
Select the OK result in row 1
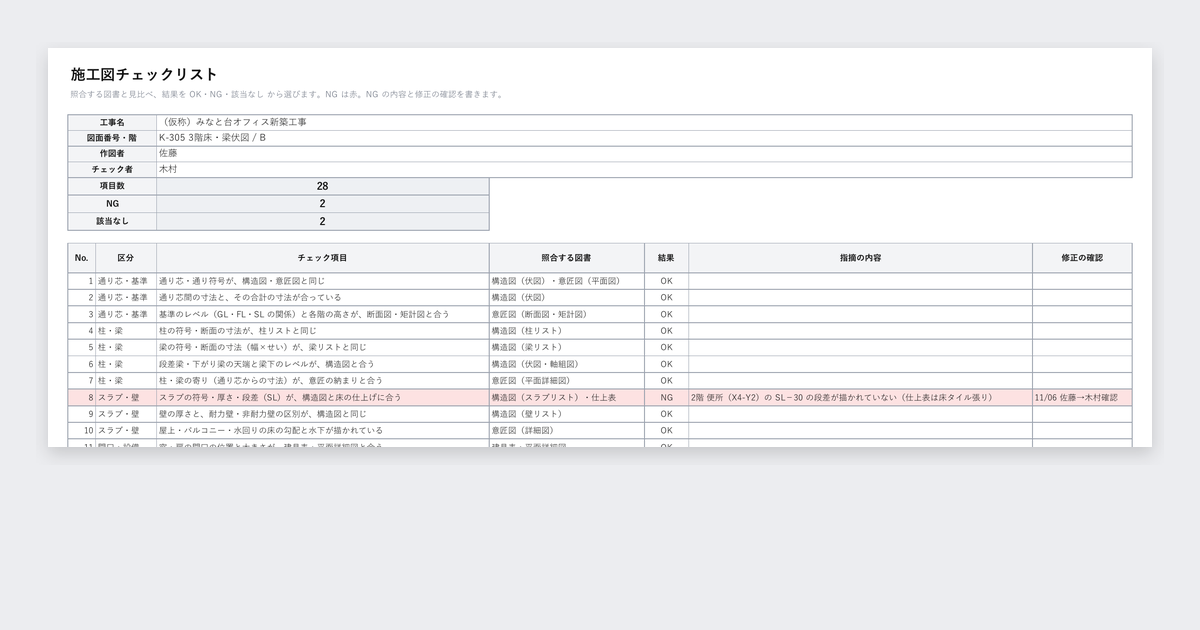pos(667,282)
